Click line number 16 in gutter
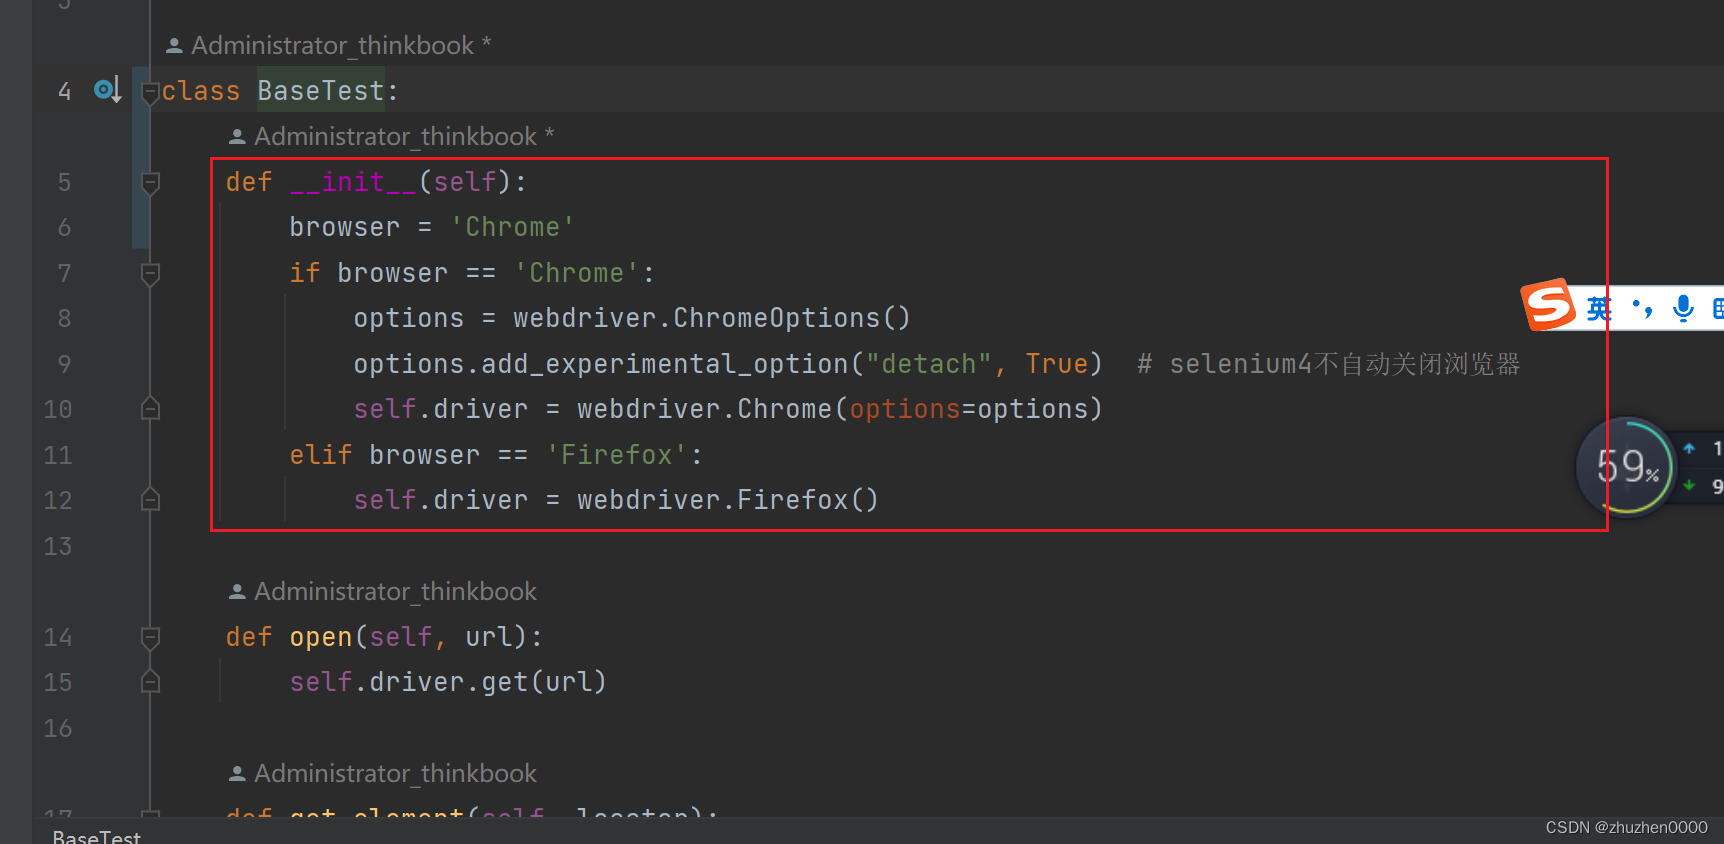The height and width of the screenshot is (844, 1724). coord(58,728)
